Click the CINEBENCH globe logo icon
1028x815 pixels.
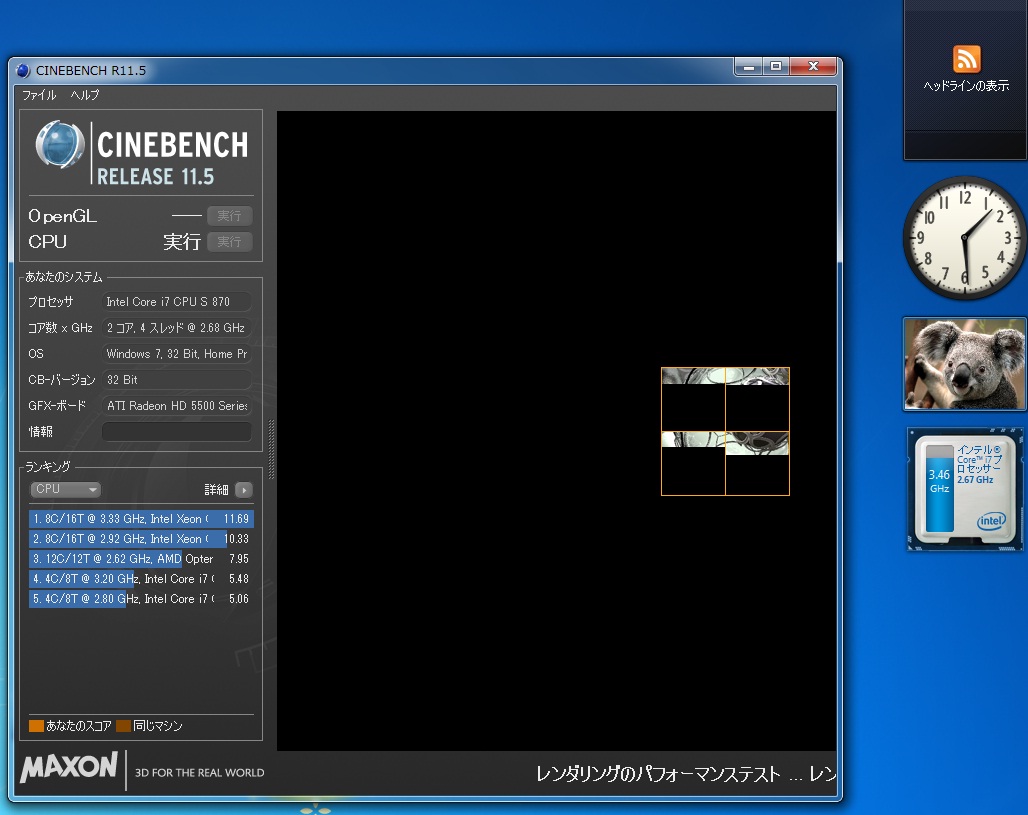click(x=60, y=144)
